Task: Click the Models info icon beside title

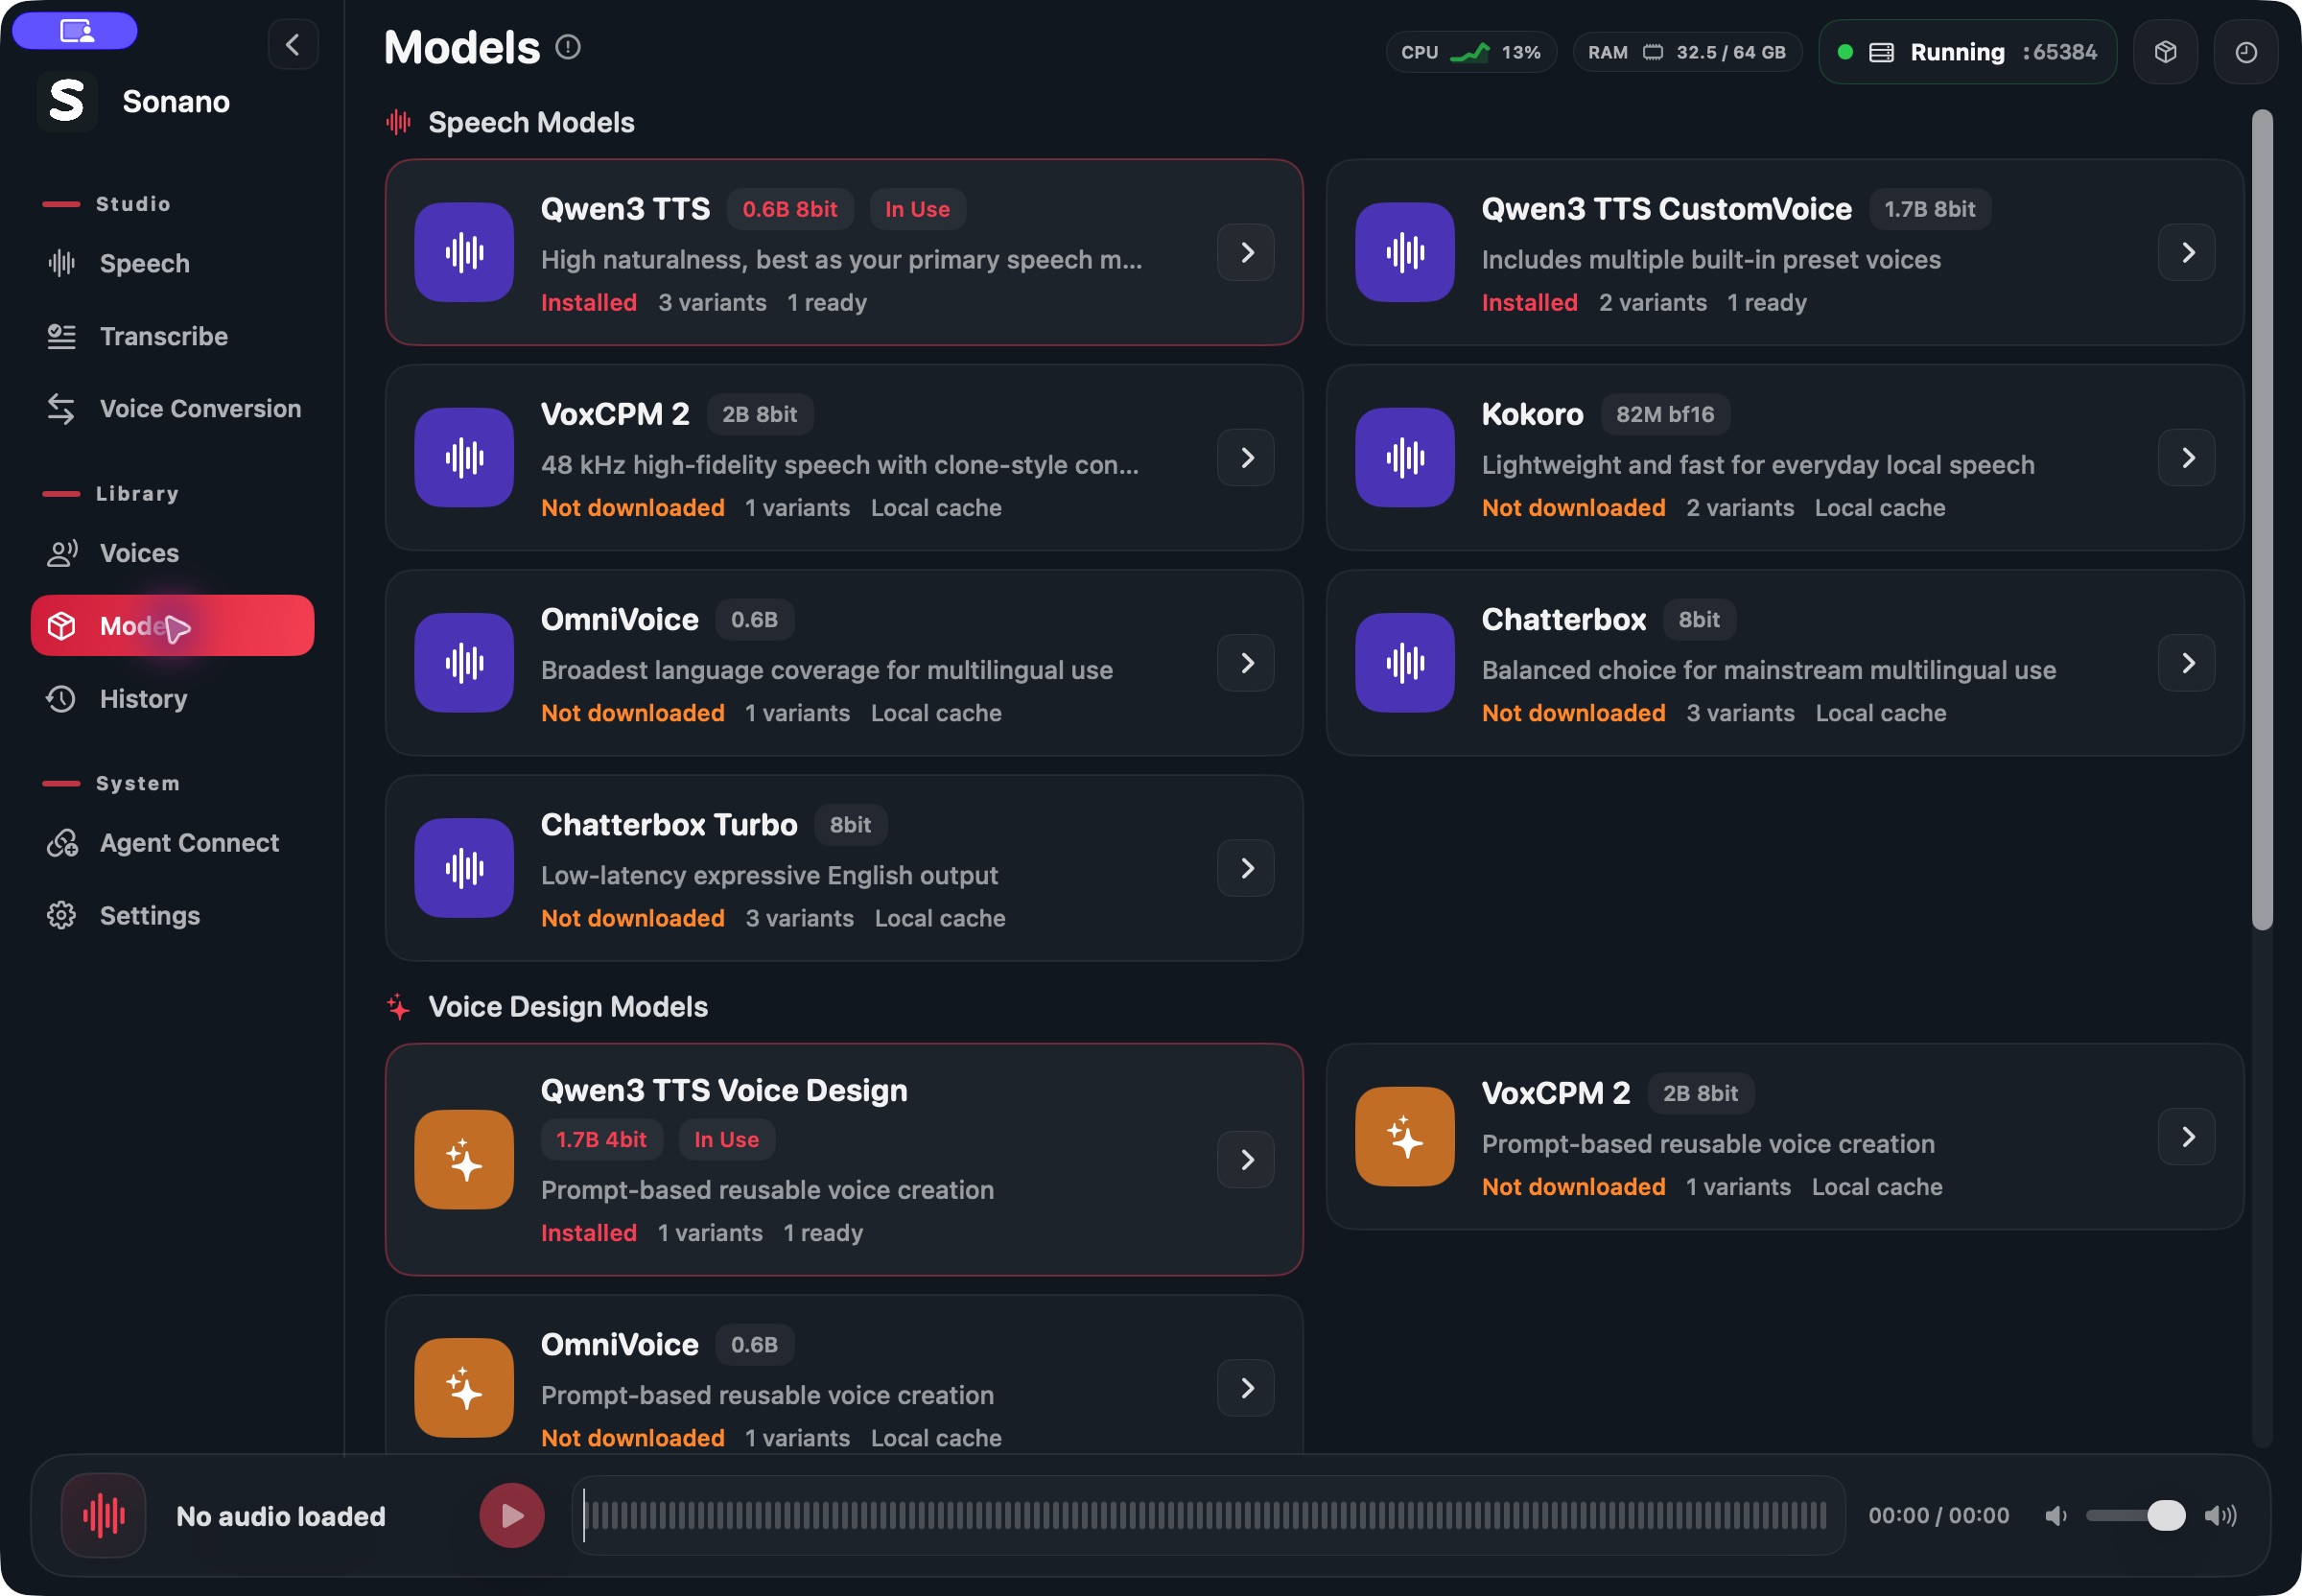Action: coord(568,47)
